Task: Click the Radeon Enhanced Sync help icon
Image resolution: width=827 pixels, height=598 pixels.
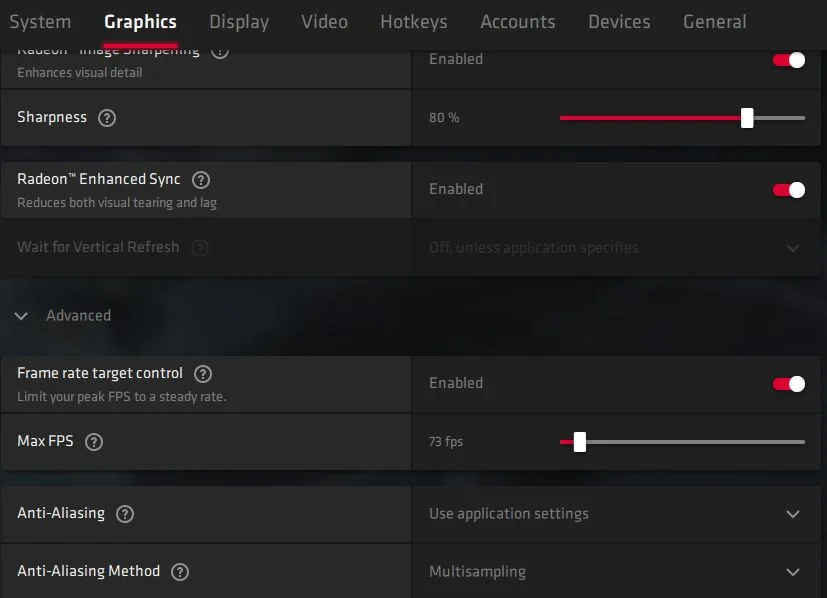Action: tap(200, 180)
